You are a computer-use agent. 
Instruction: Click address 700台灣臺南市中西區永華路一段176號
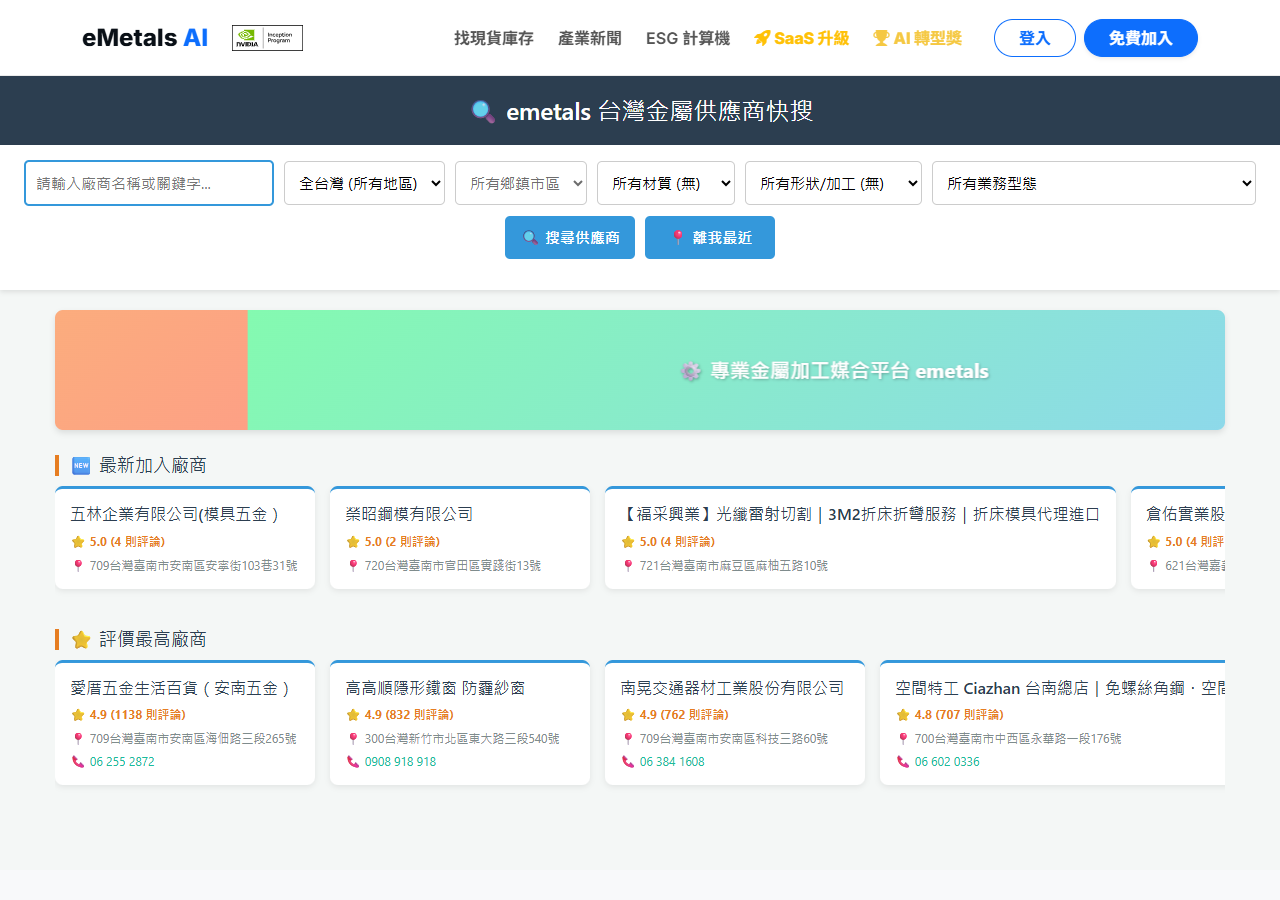[1018, 739]
